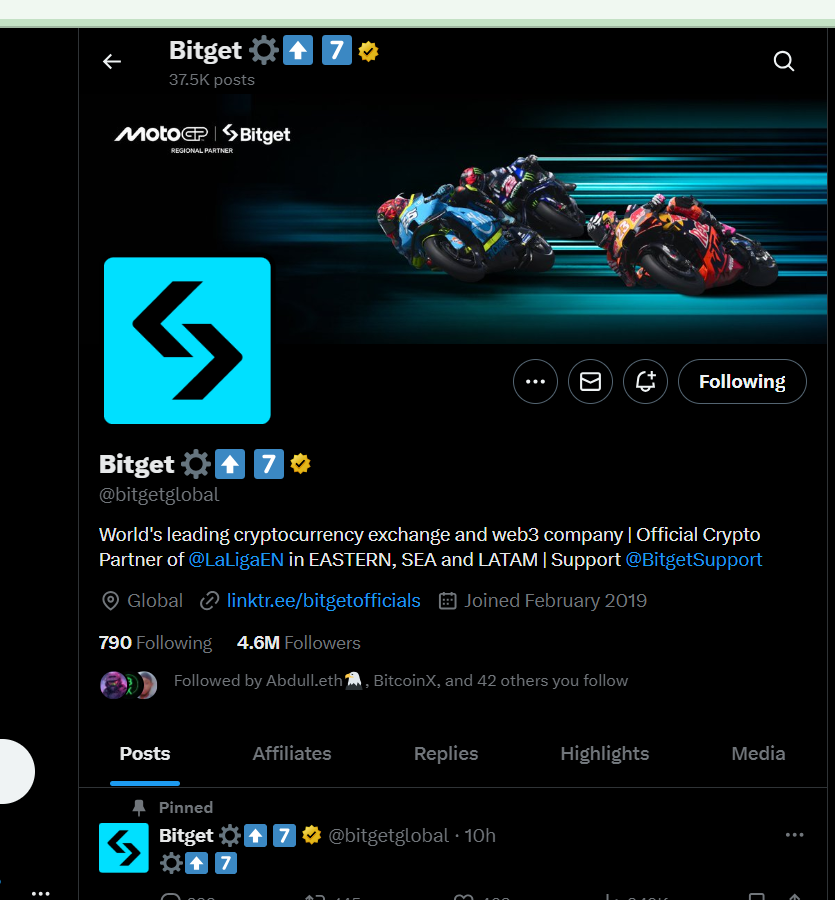Switch to the Affiliates tab
Image resolution: width=835 pixels, height=900 pixels.
point(292,754)
